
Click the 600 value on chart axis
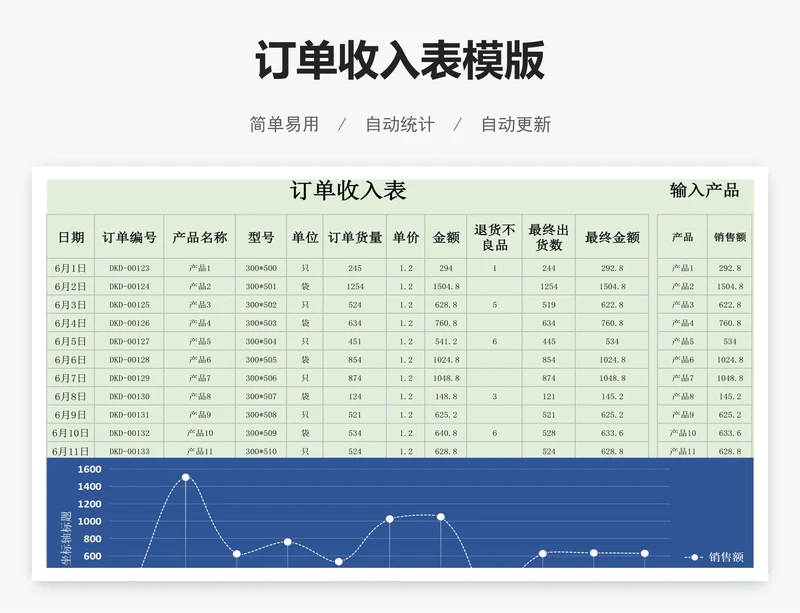click(92, 556)
